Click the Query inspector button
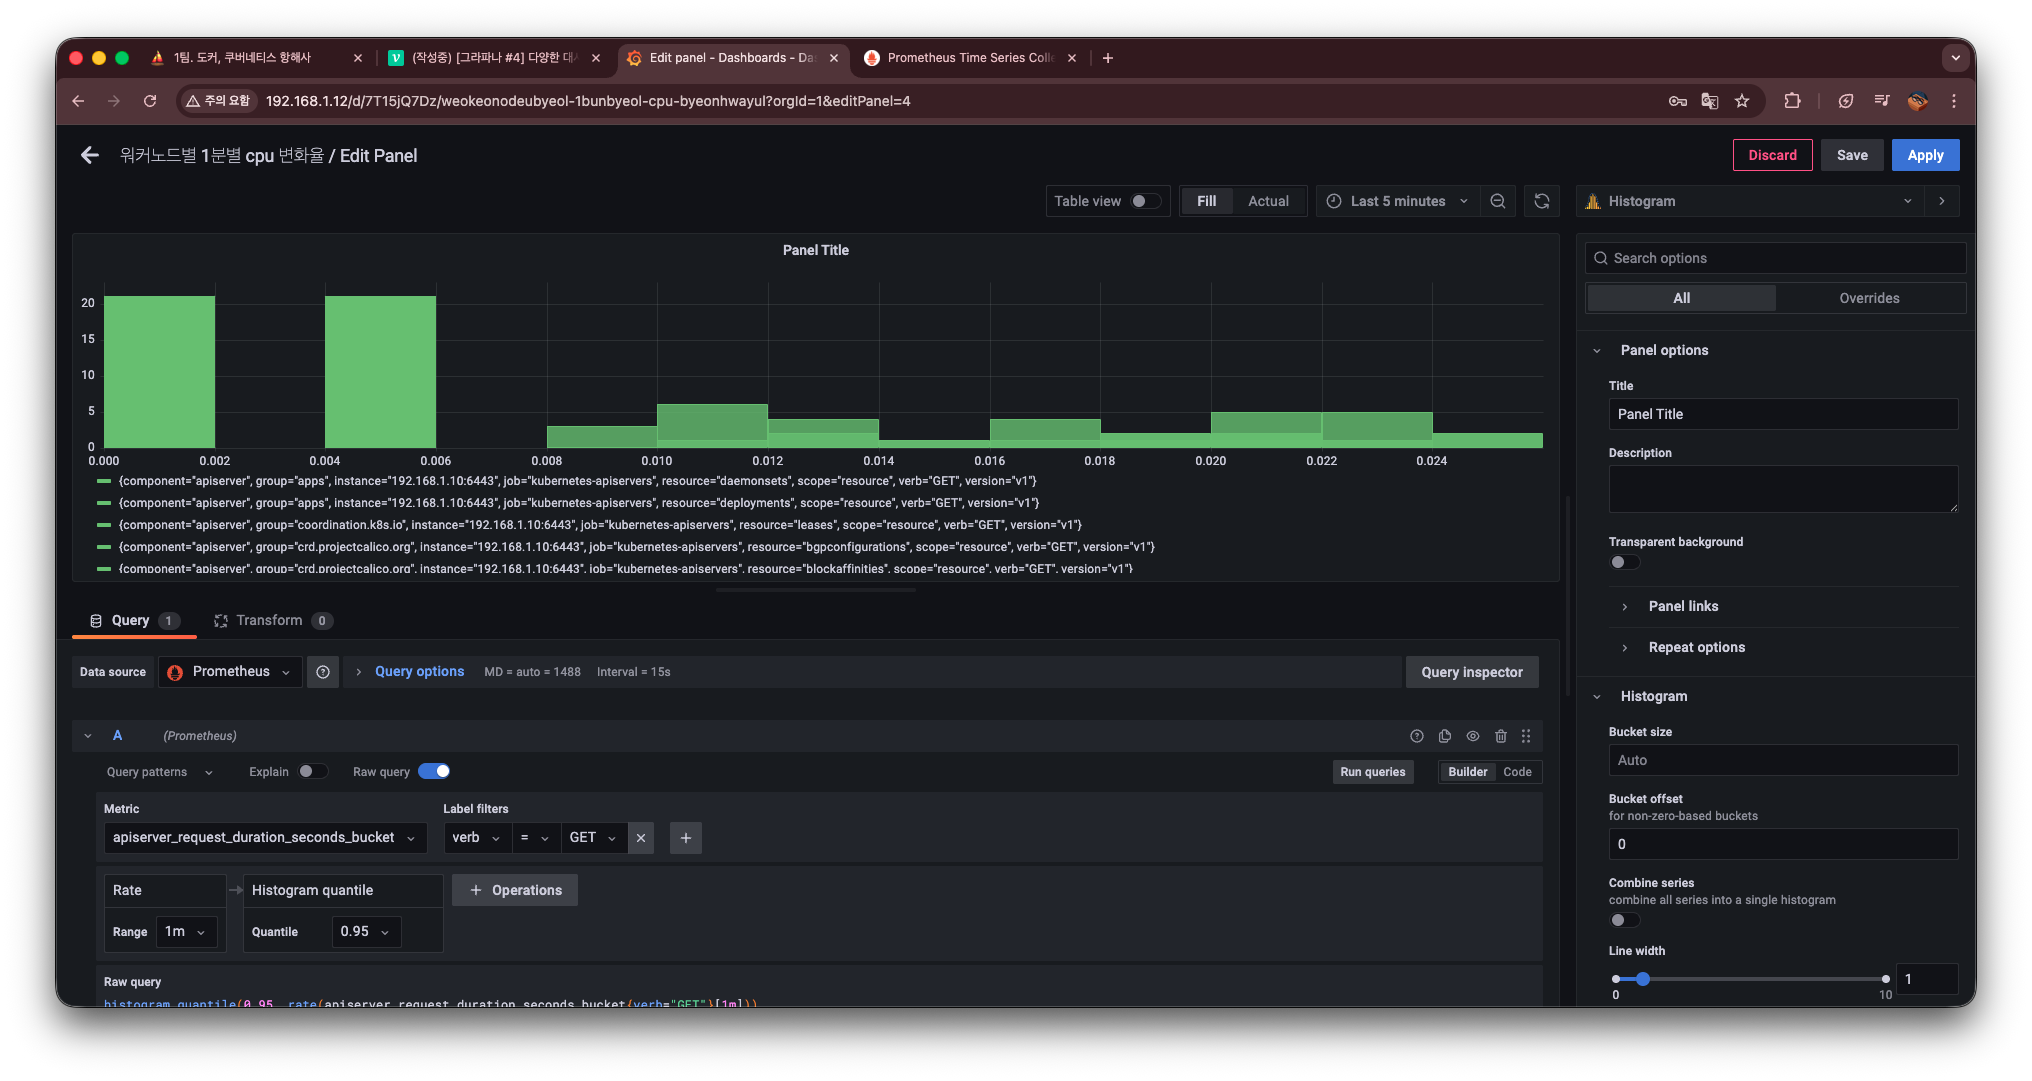Screen dimensions: 2032x1081 pyautogui.click(x=1472, y=672)
